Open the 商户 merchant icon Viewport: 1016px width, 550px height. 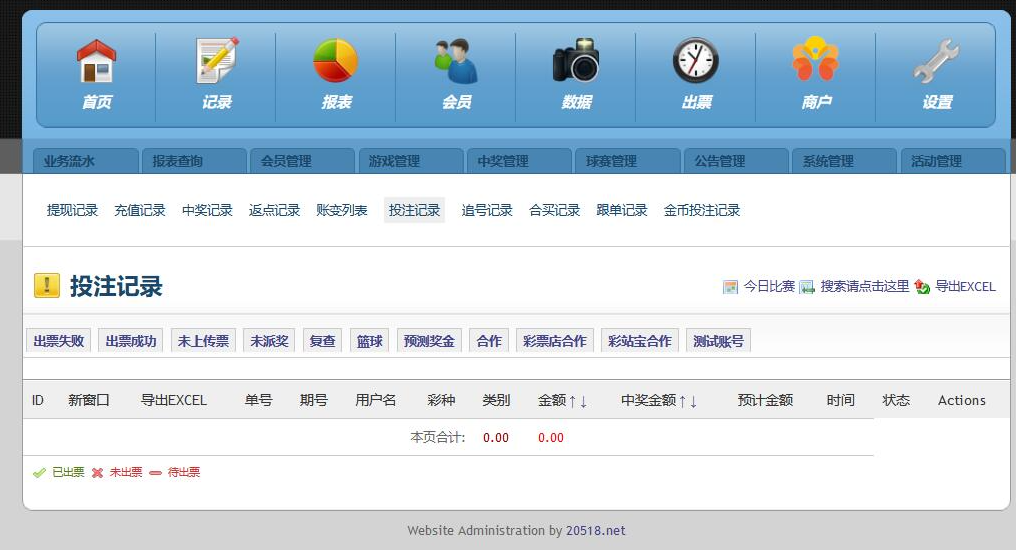[x=816, y=60]
